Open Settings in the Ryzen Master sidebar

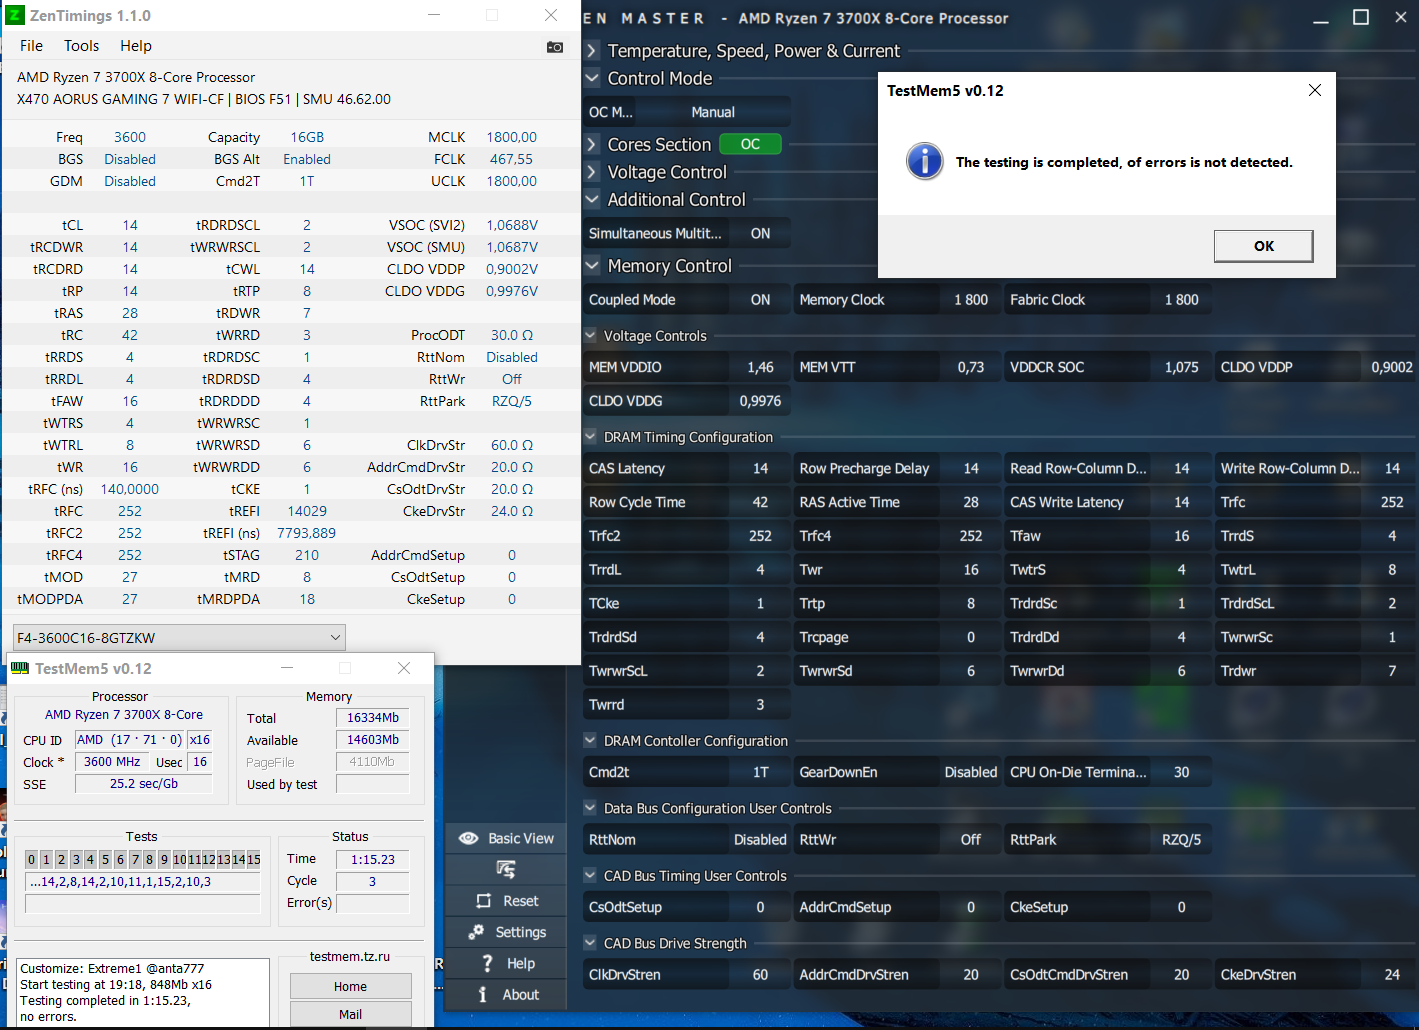coord(506,932)
